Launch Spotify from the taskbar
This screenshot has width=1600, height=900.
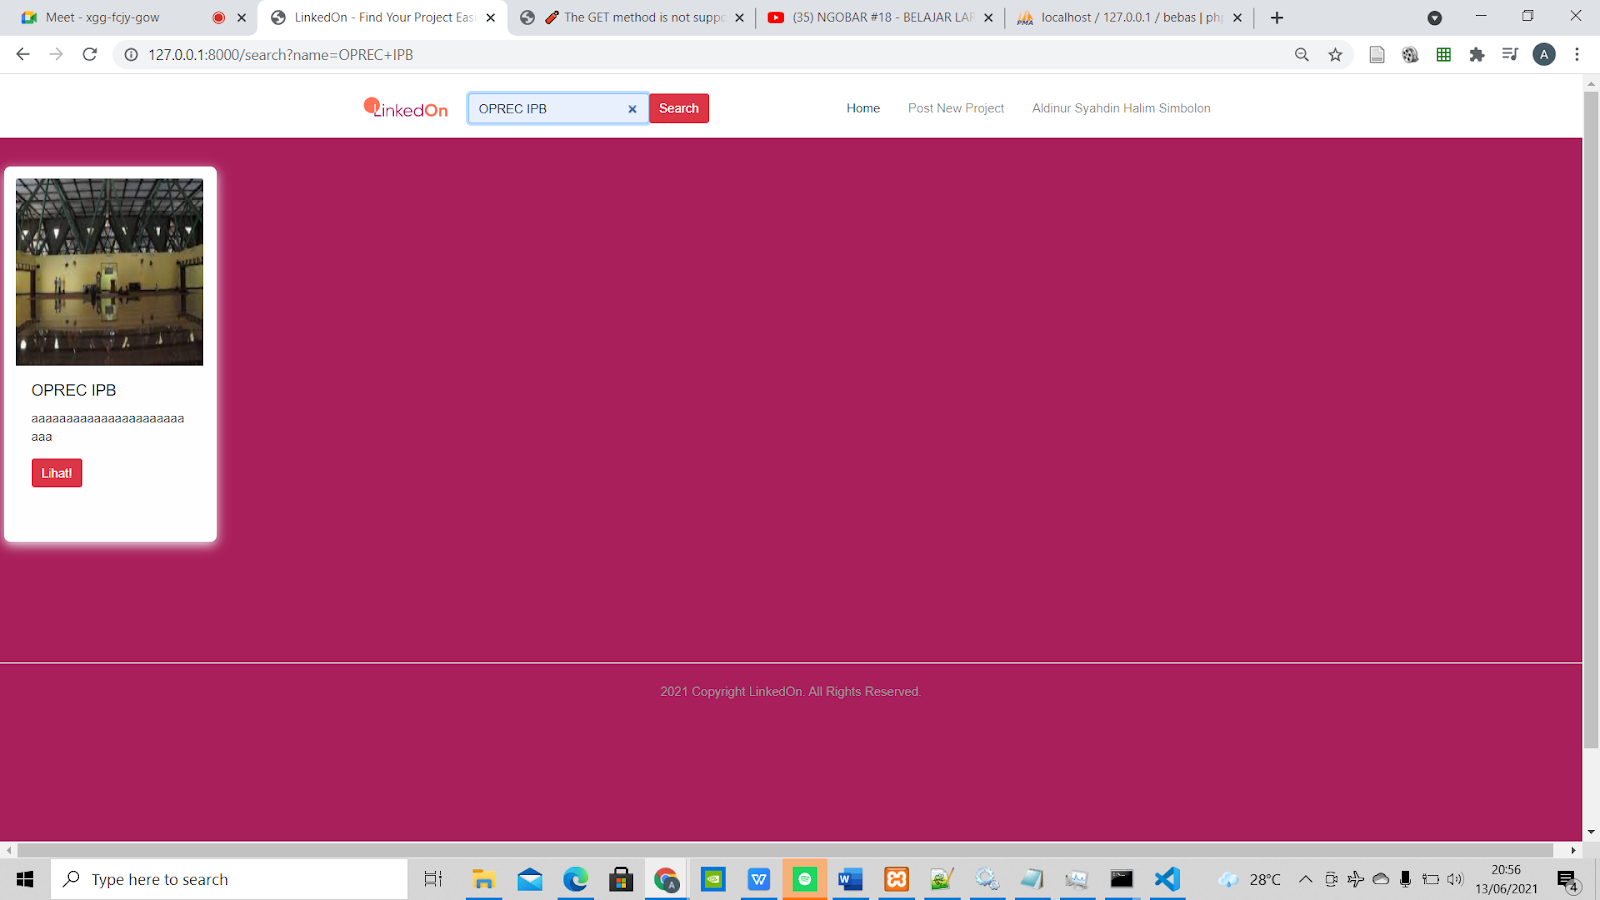804,879
